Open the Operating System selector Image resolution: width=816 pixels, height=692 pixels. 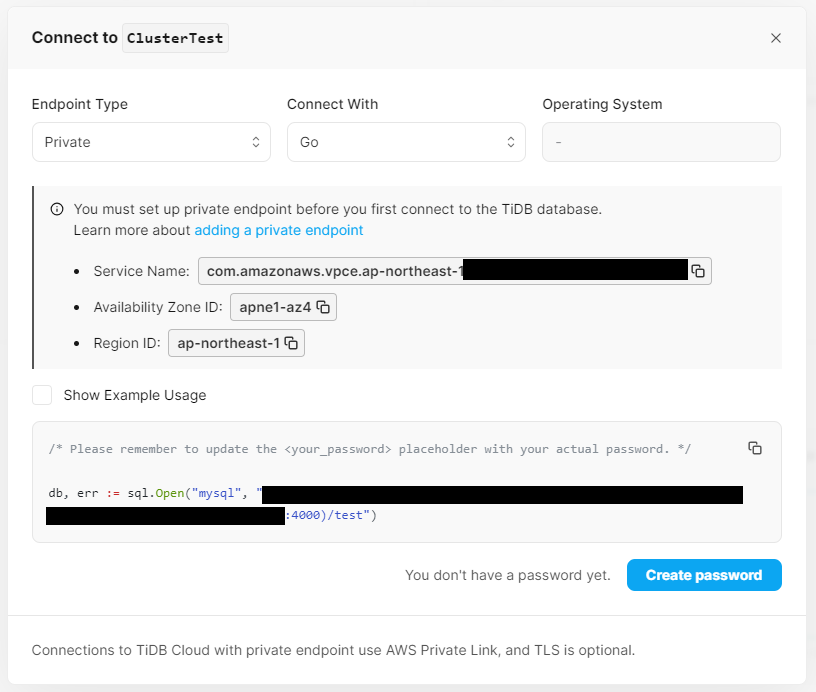[661, 142]
